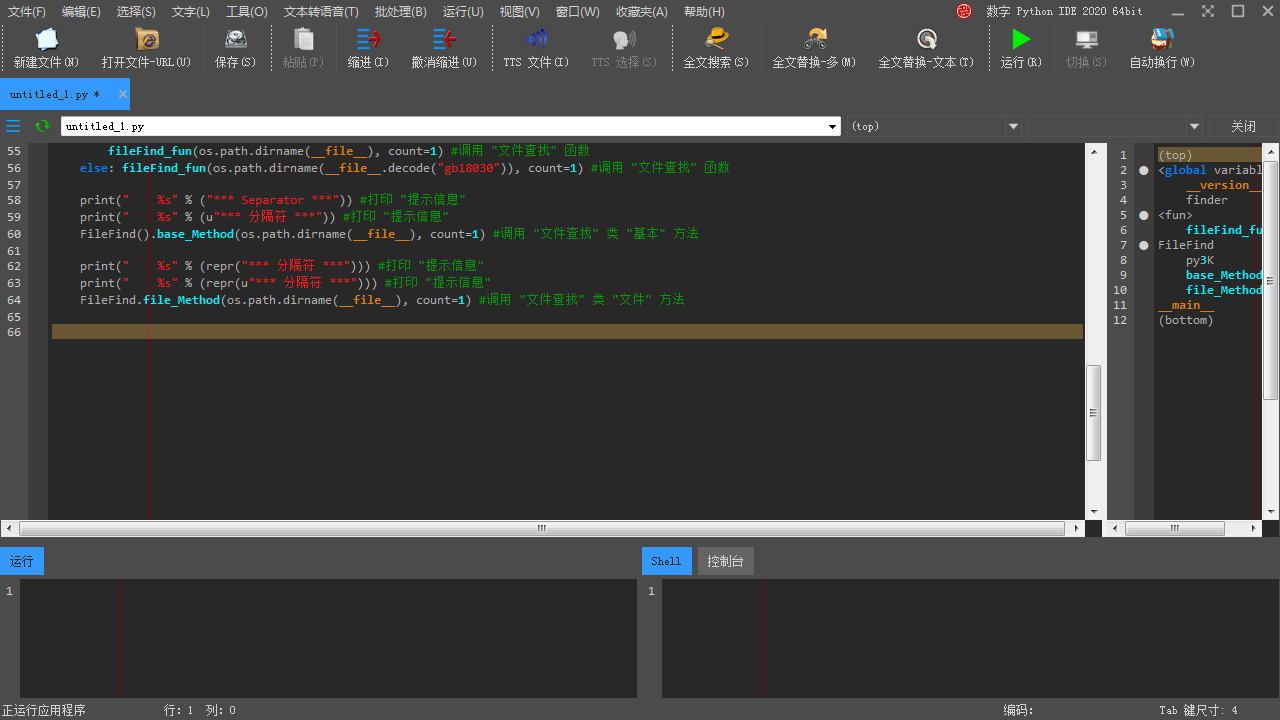Click the 全文替换-多 replace icon
This screenshot has width=1280, height=720.
tap(814, 40)
